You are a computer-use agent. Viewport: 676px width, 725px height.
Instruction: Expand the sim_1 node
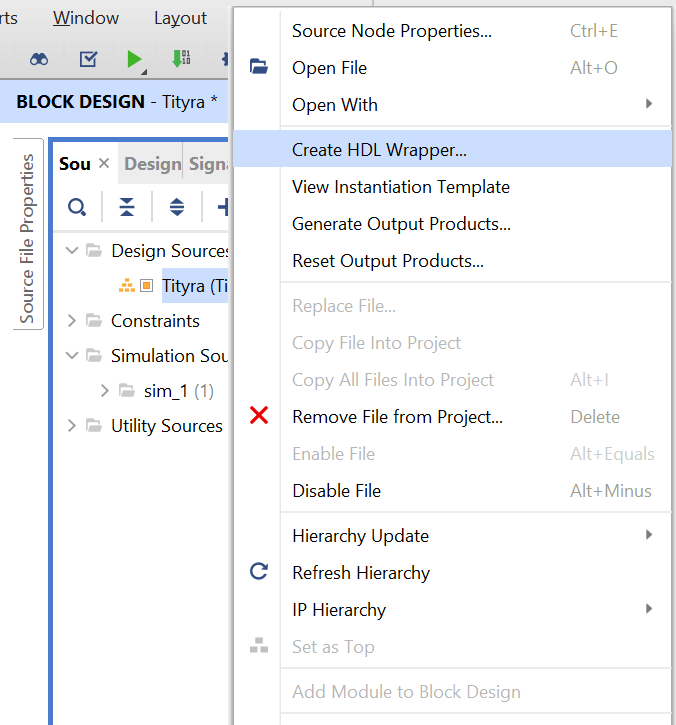tap(105, 390)
